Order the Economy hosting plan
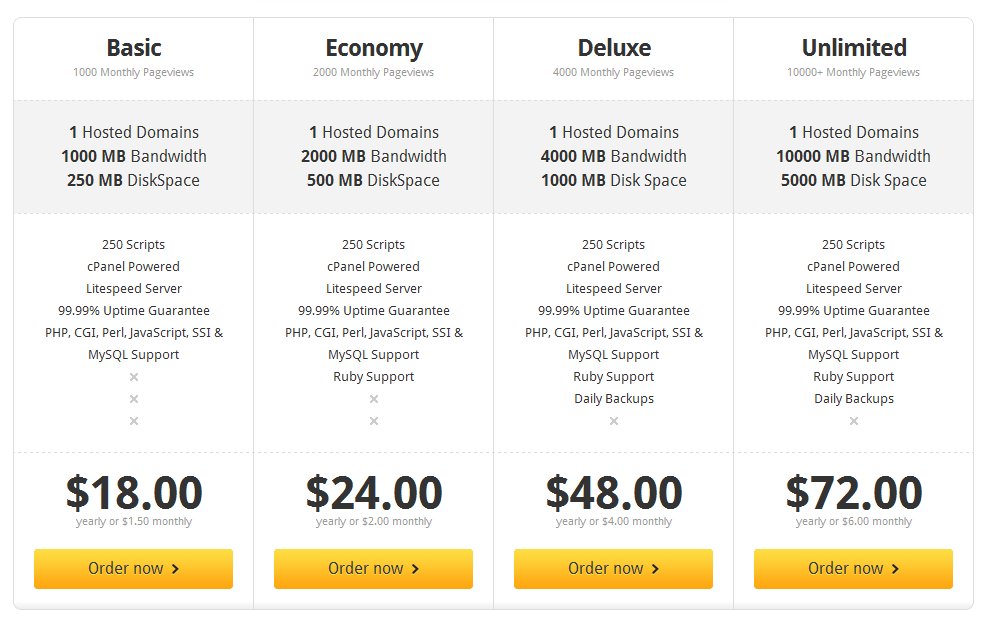 tap(373, 568)
